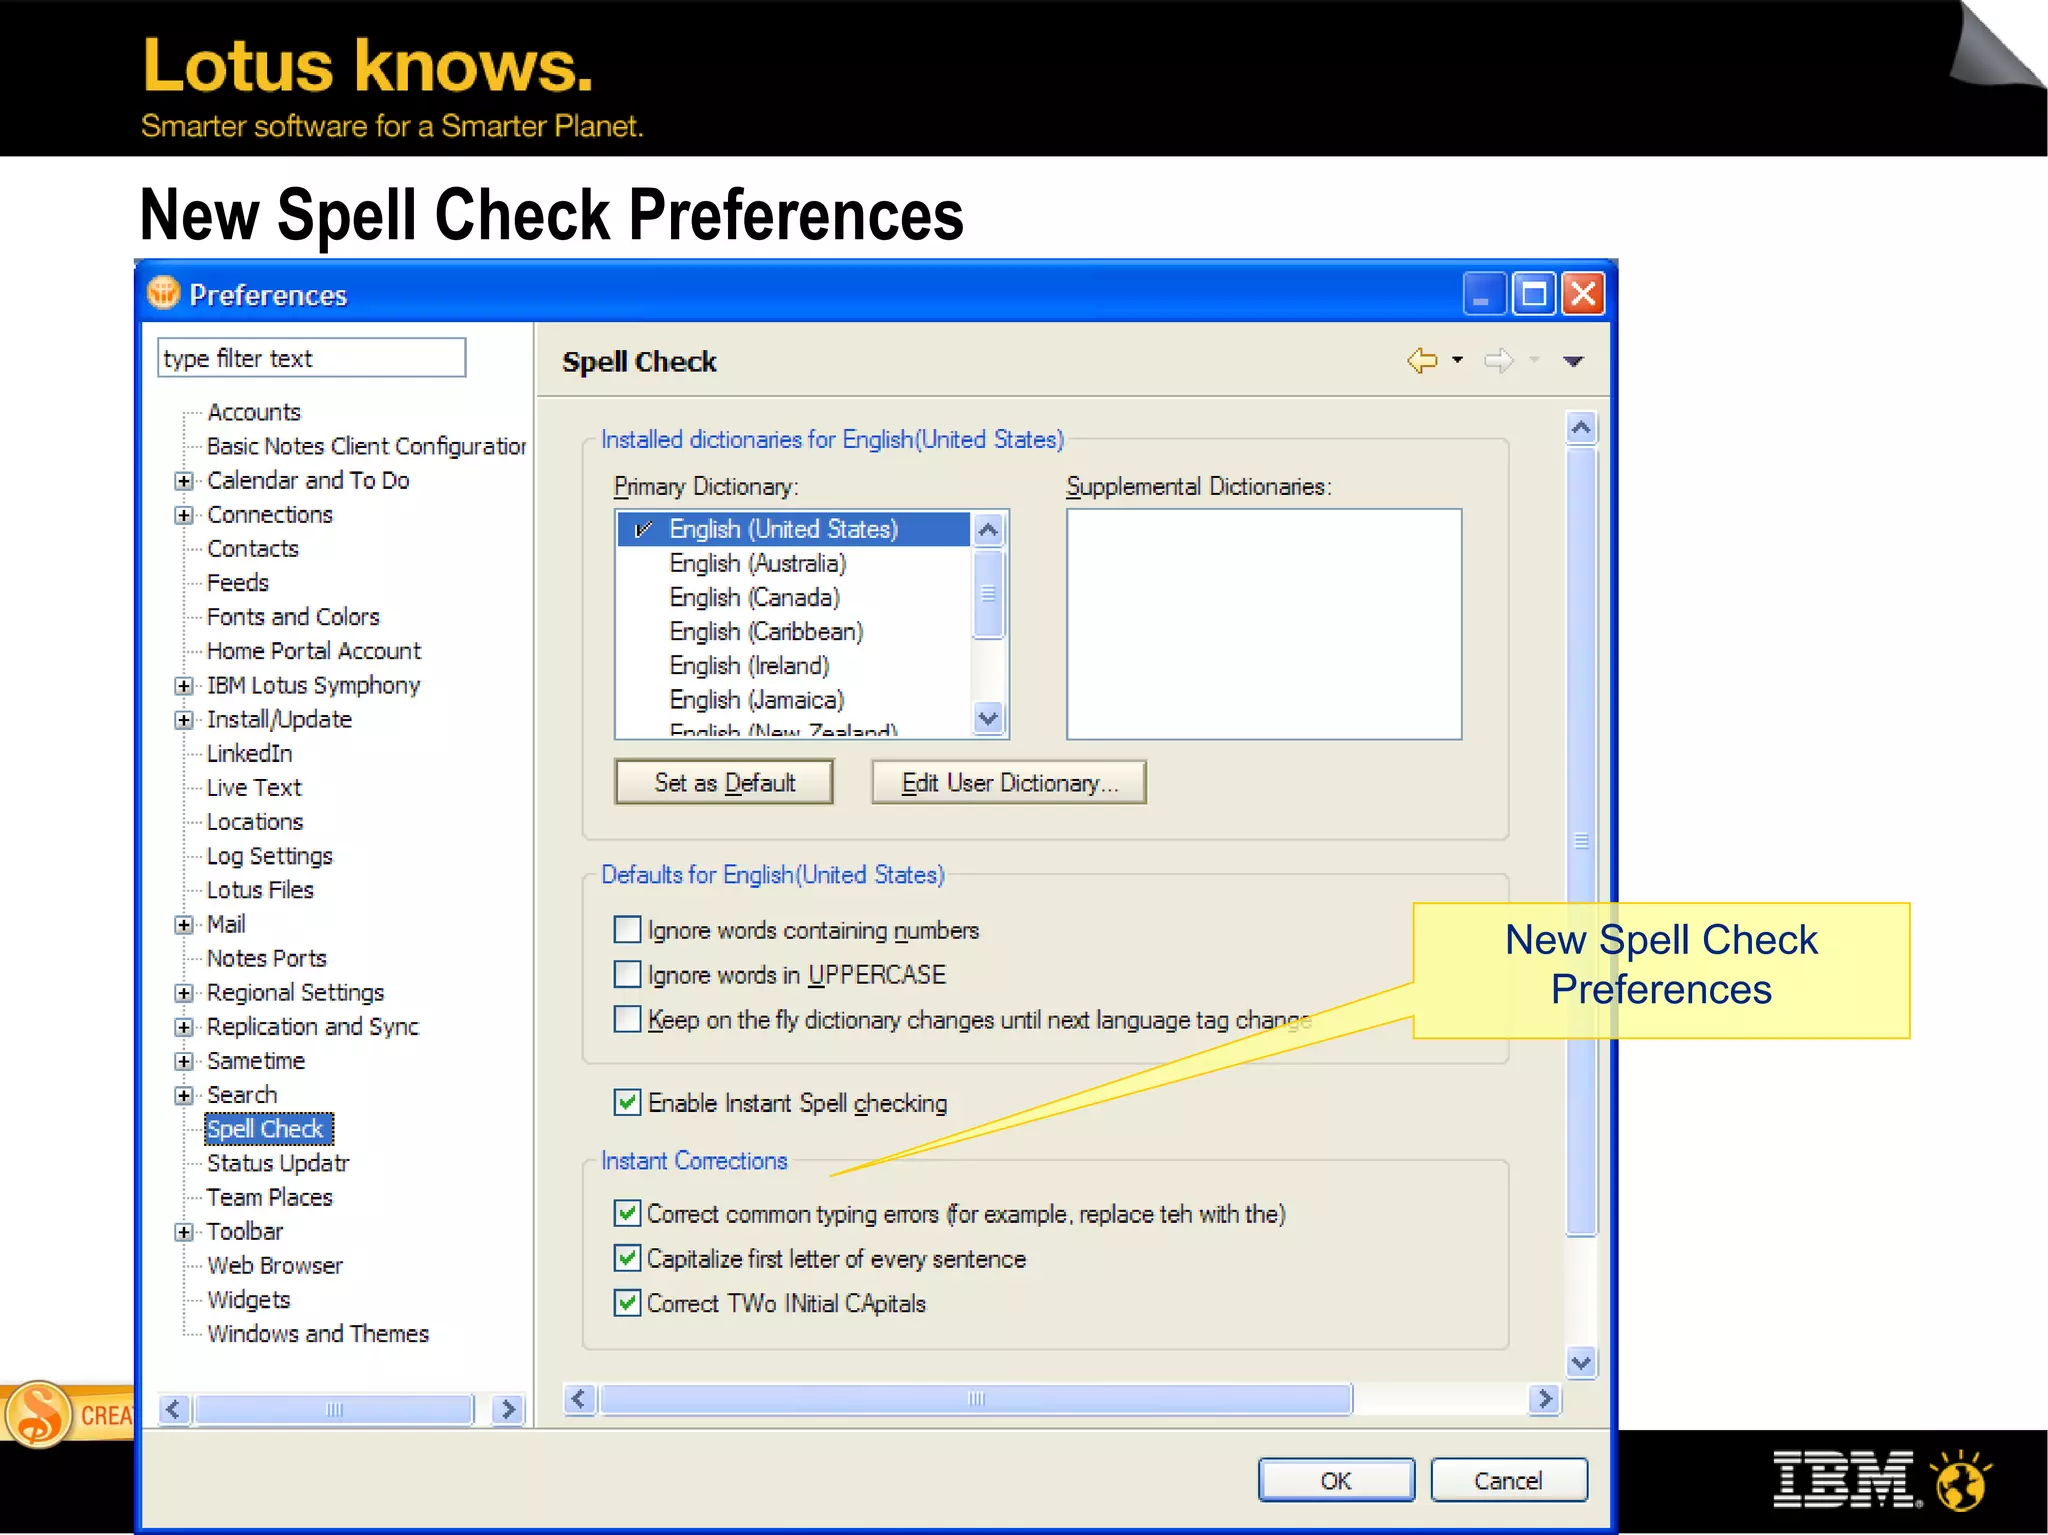
Task: Click scroll up arrow of Spell Check pane
Action: click(x=1581, y=428)
